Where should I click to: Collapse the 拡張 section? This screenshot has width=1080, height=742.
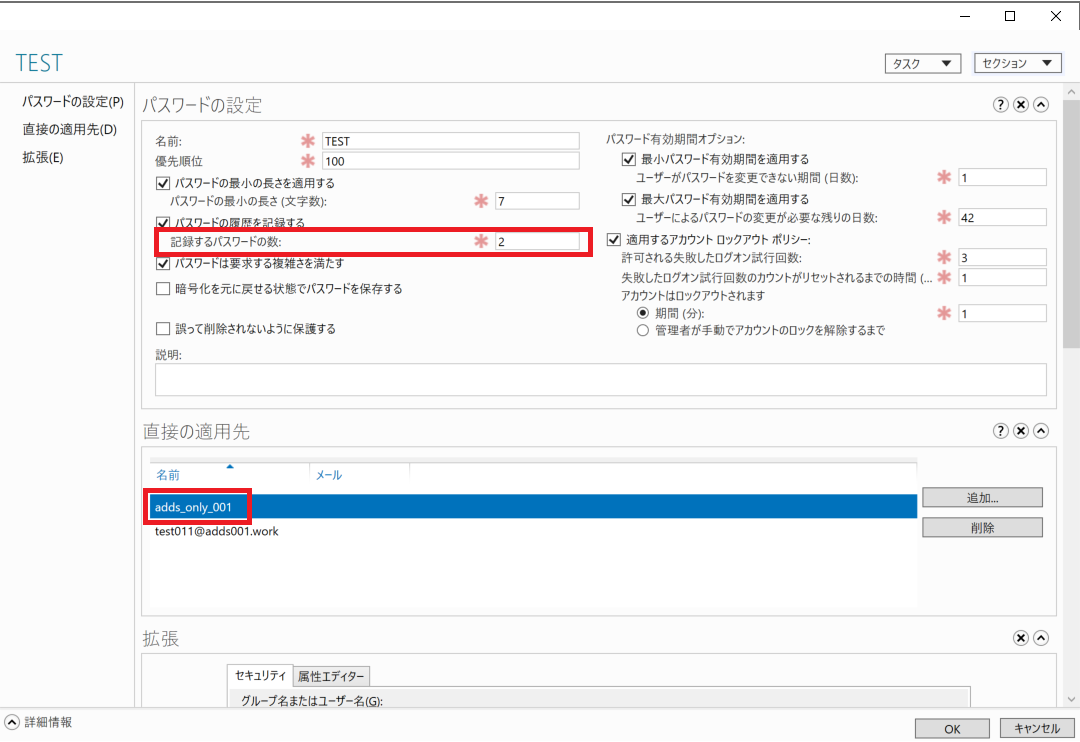tap(1041, 638)
